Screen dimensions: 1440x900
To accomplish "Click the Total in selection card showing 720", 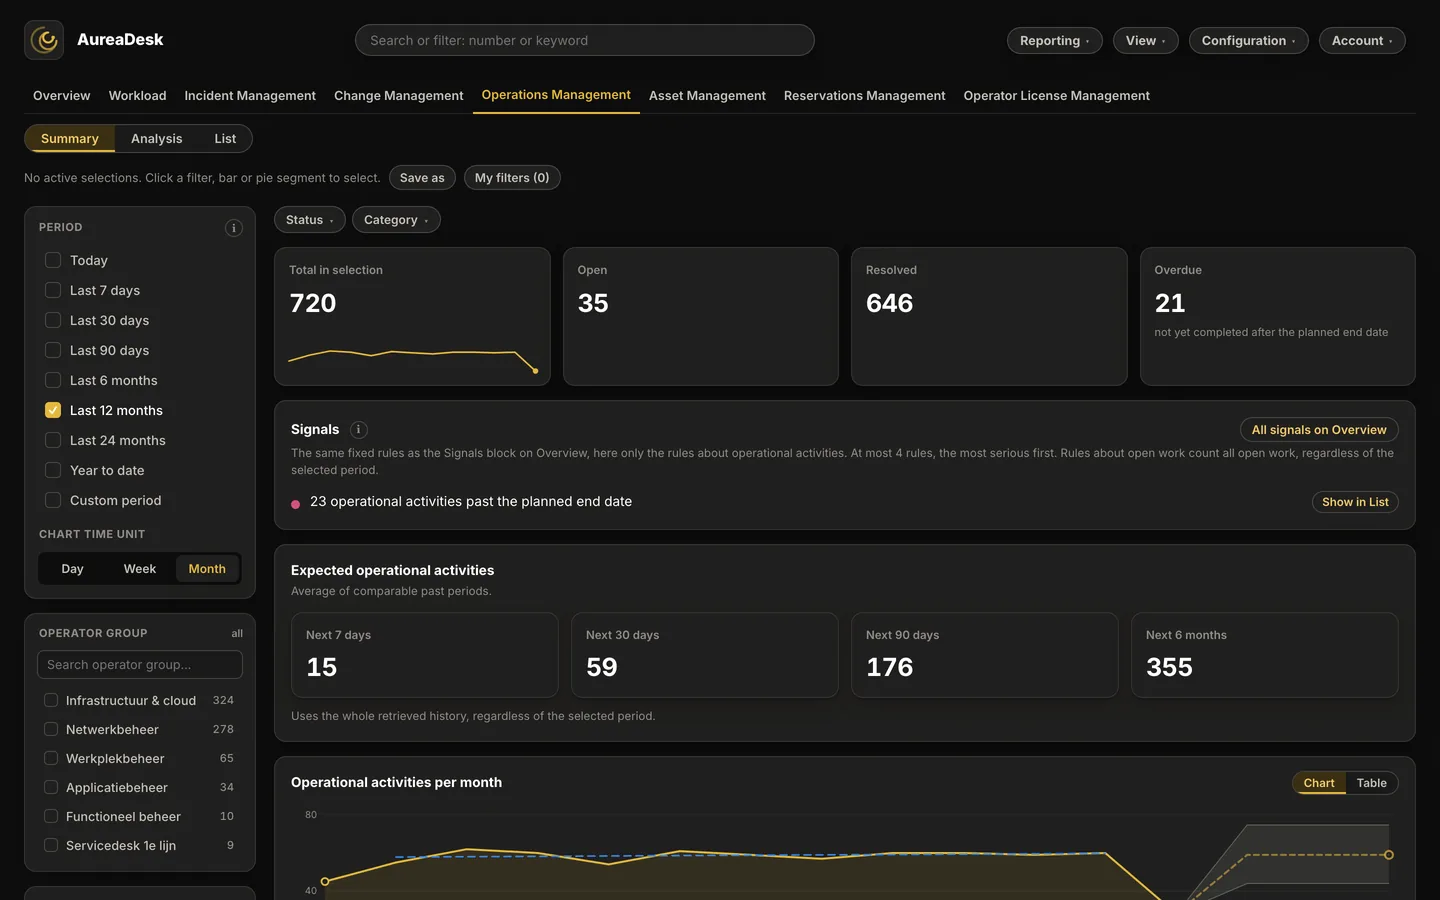I will tap(412, 316).
